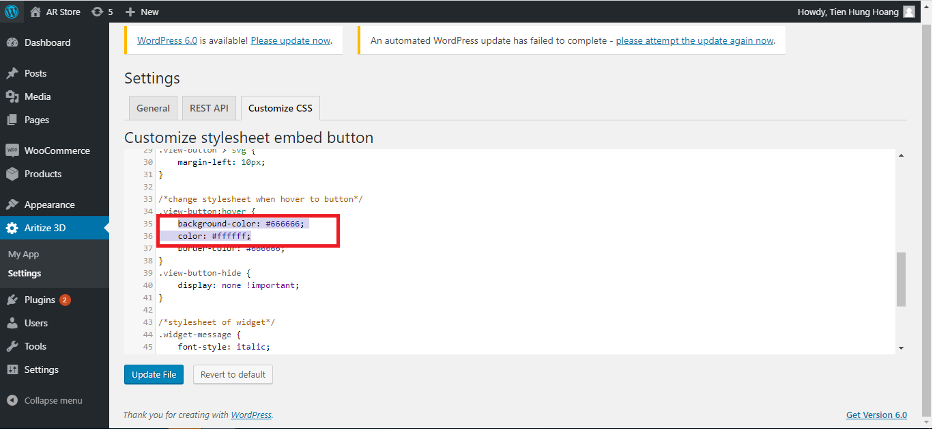936x432 pixels.
Task: Open Dashboard via its gauge icon
Action: coord(12,43)
